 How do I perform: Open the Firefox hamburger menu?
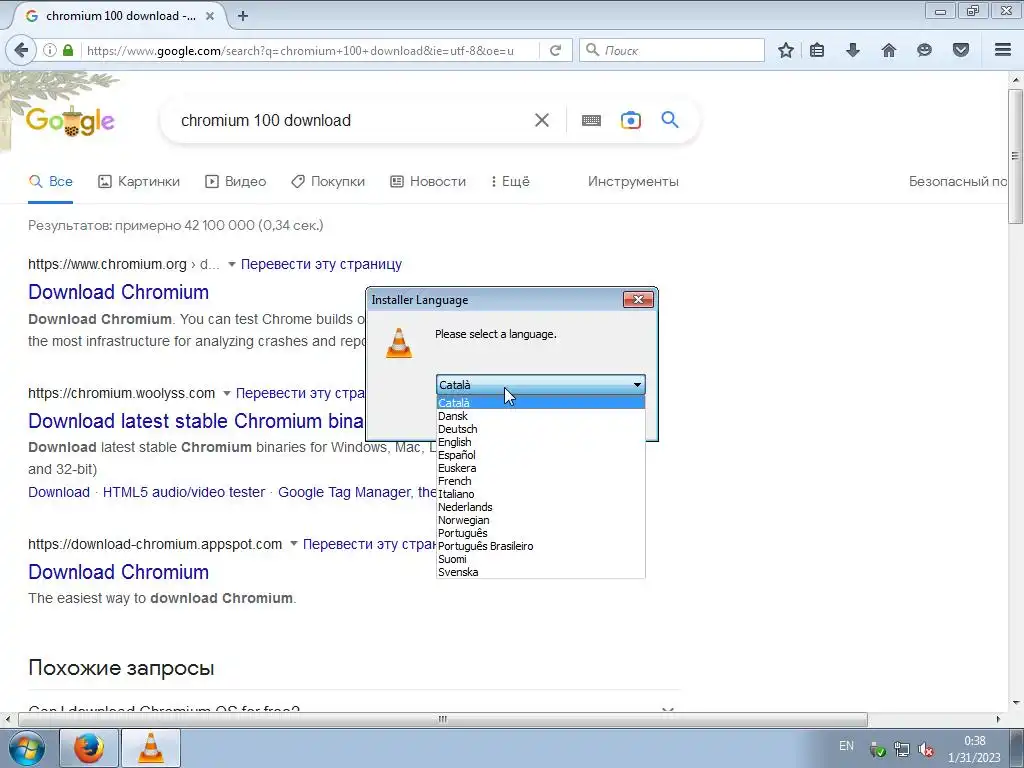(1003, 50)
